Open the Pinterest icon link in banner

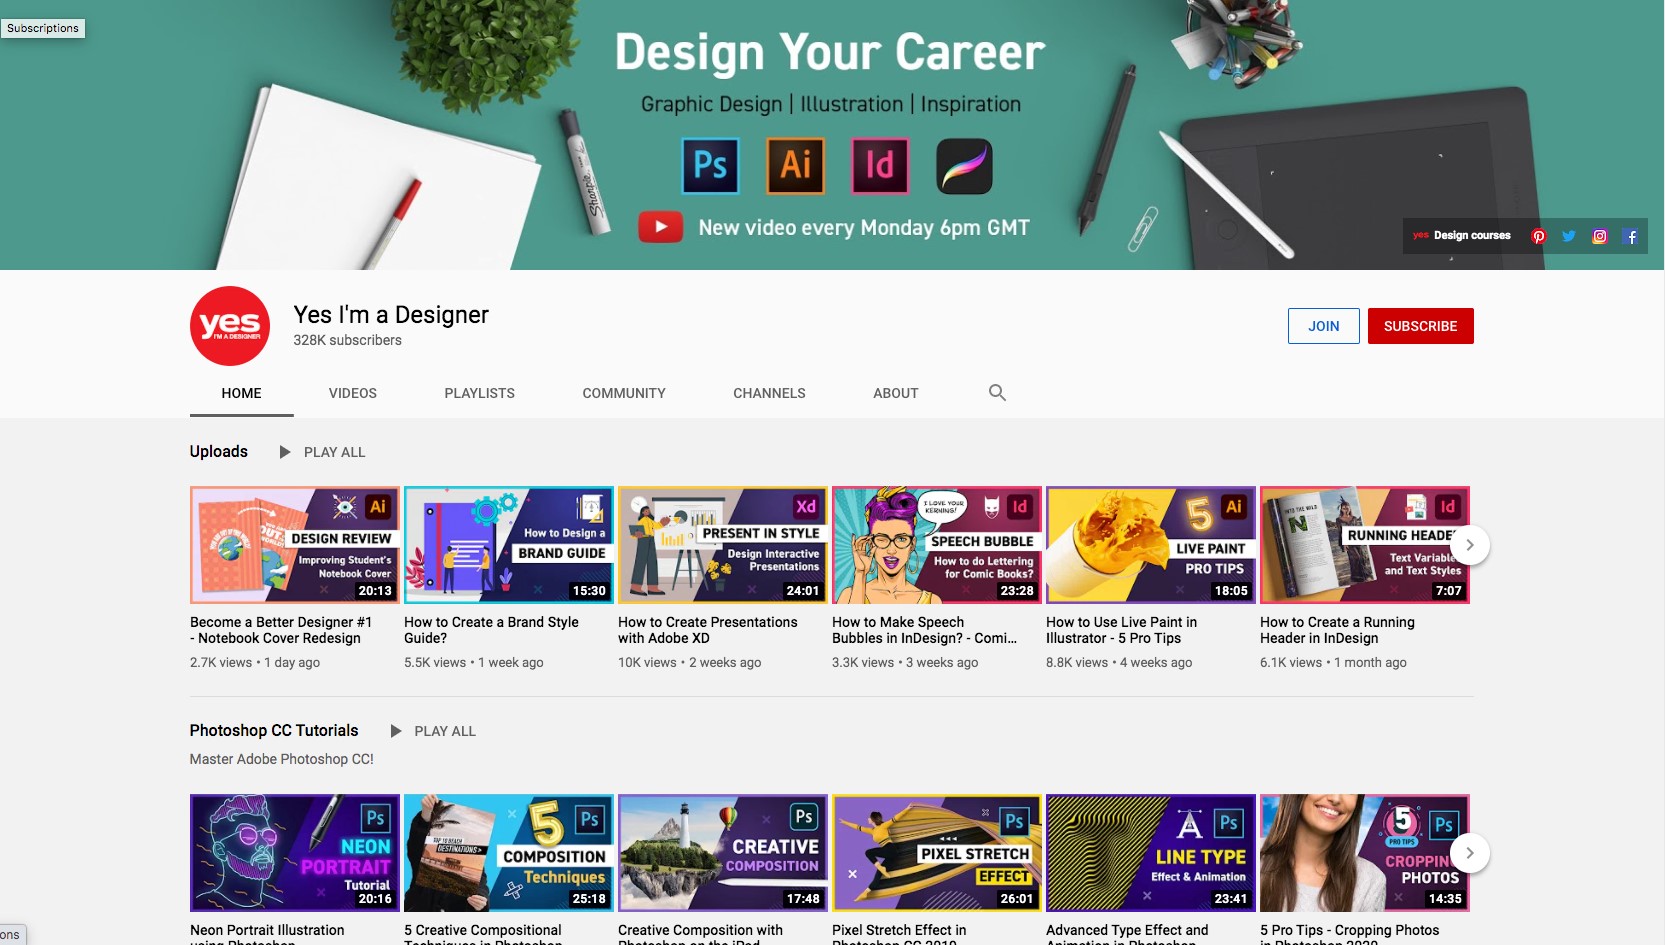(x=1538, y=236)
